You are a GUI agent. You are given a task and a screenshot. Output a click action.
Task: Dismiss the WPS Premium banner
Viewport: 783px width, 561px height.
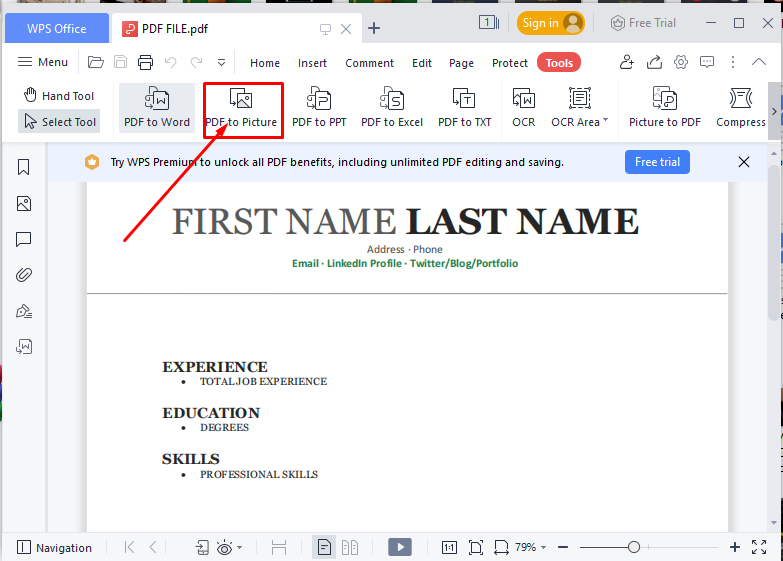click(x=744, y=162)
